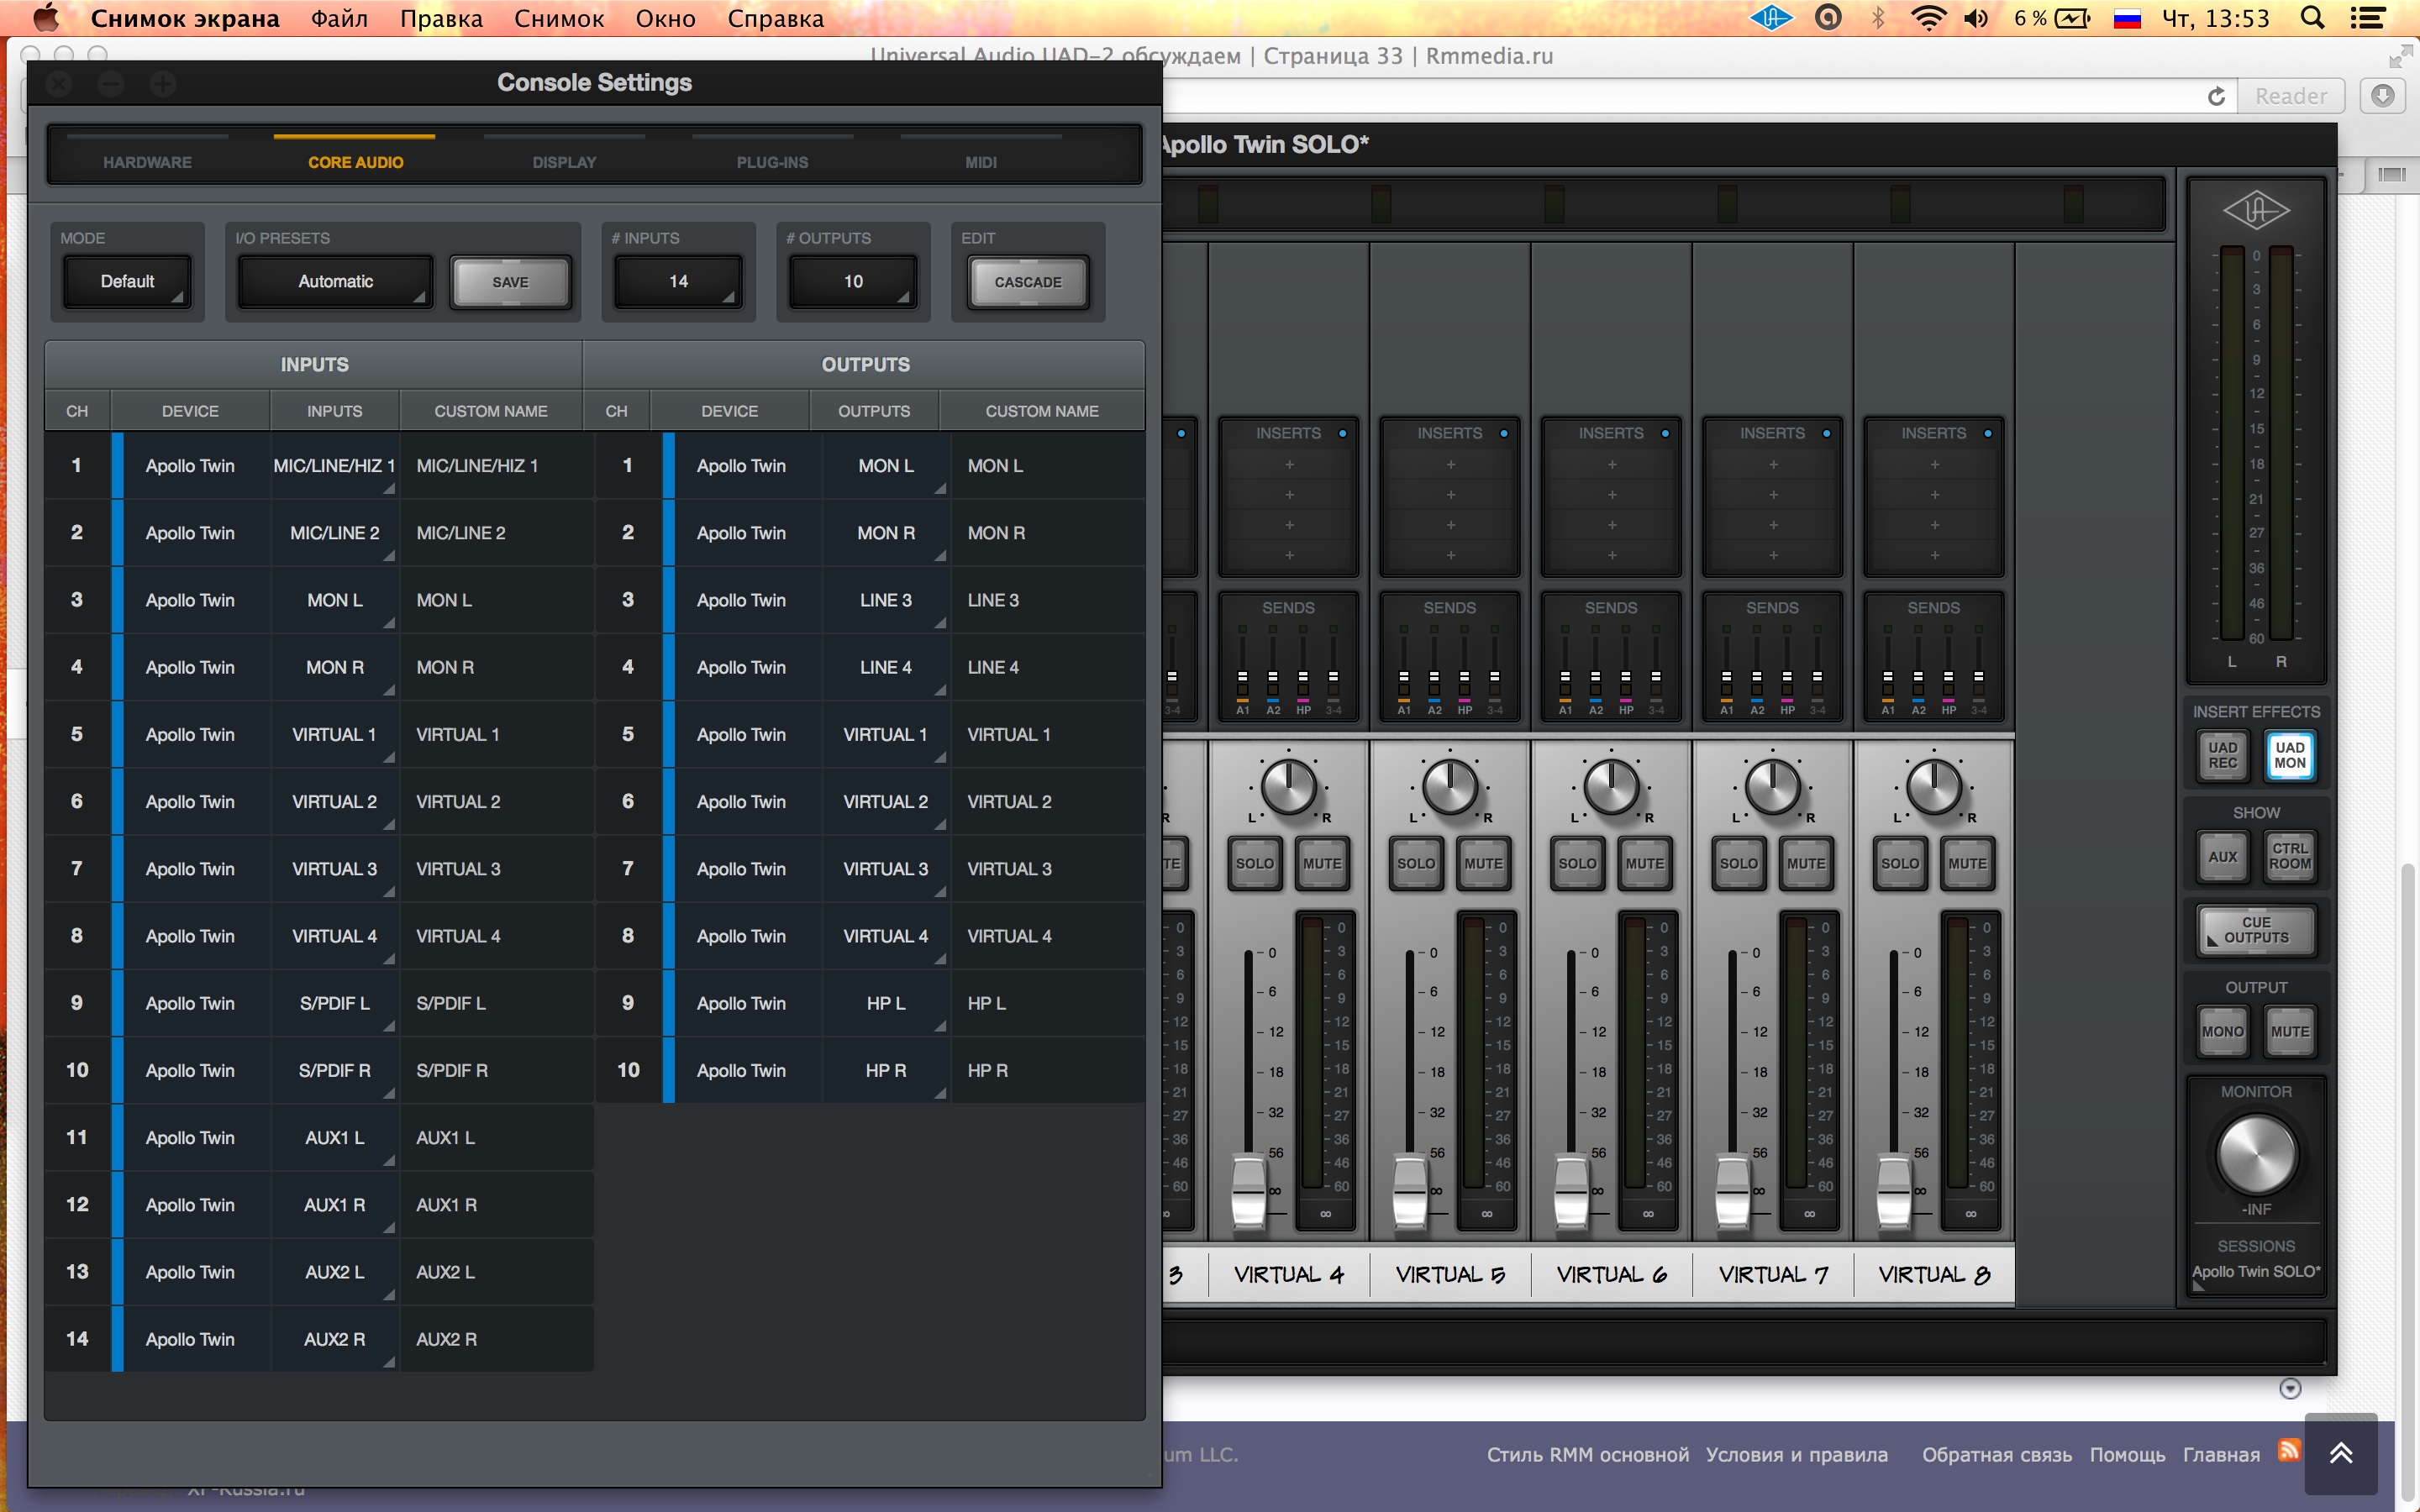Click the SAVE preset button

(510, 282)
